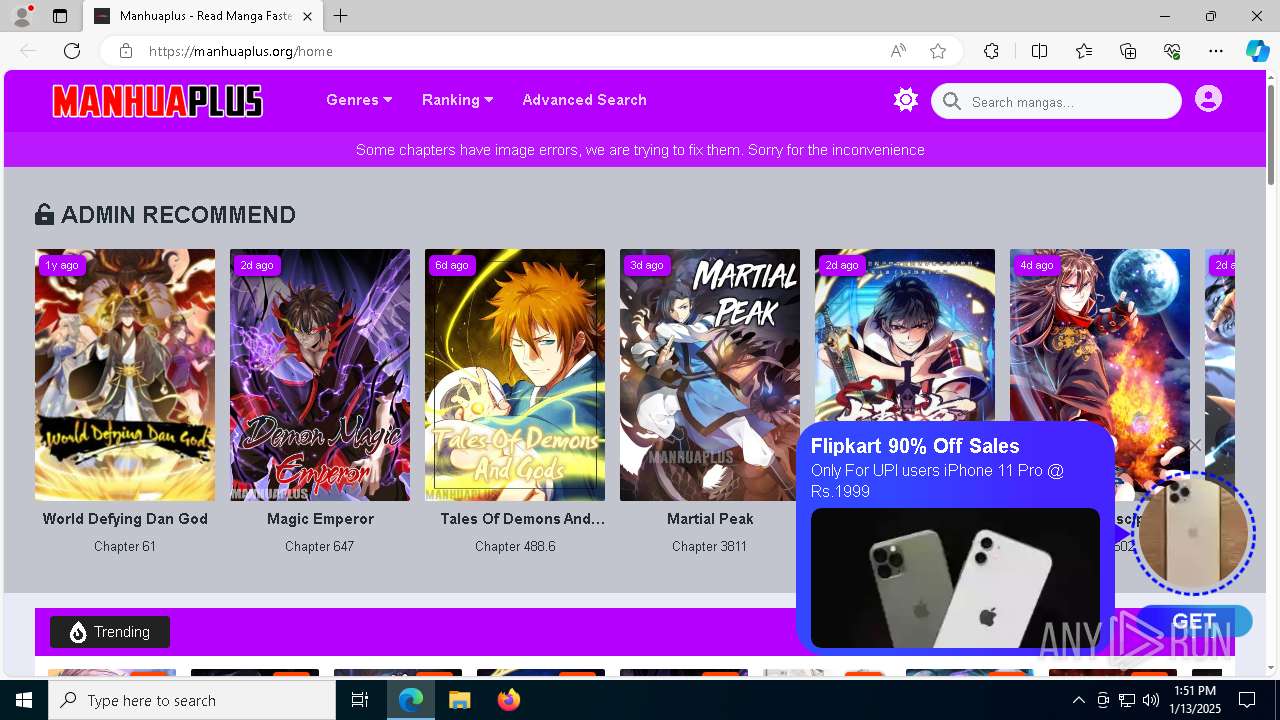Open Chapter 647 link
The image size is (1280, 720).
[x=320, y=546]
